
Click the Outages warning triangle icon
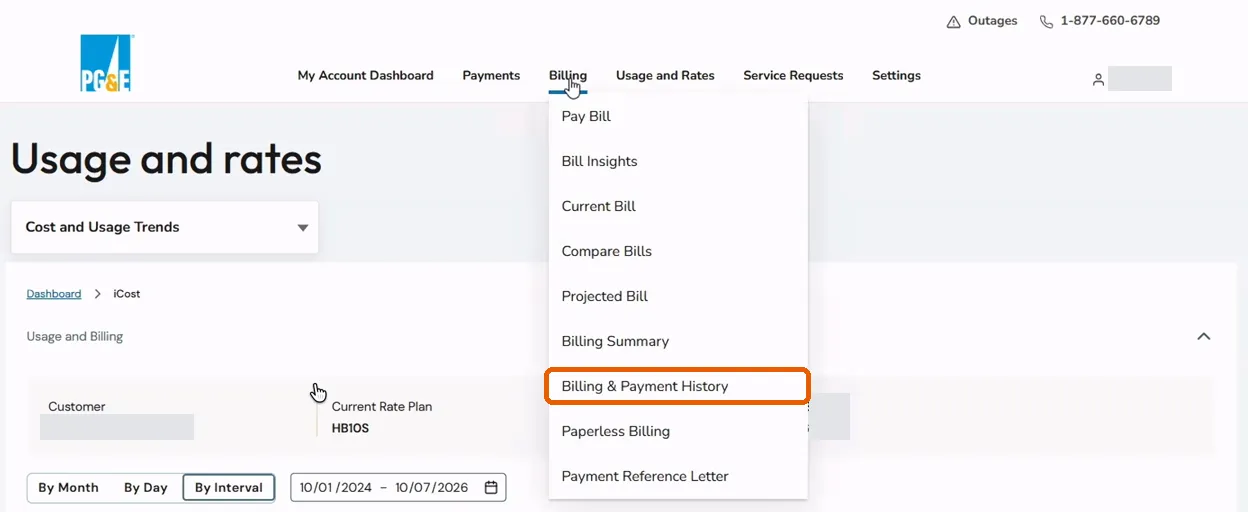coord(954,21)
